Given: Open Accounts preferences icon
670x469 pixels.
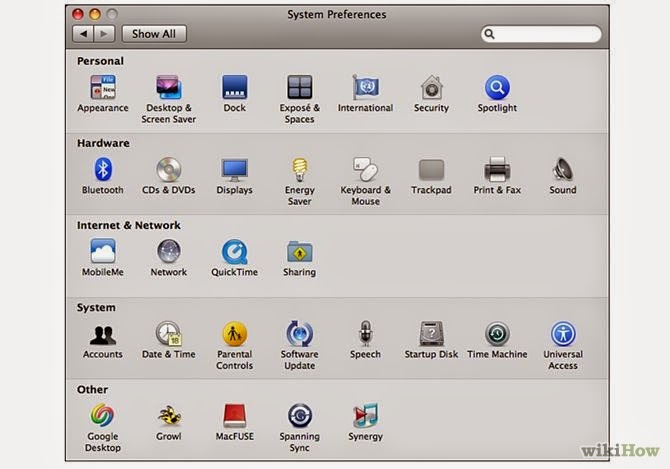Looking at the screenshot, I should point(103,334).
